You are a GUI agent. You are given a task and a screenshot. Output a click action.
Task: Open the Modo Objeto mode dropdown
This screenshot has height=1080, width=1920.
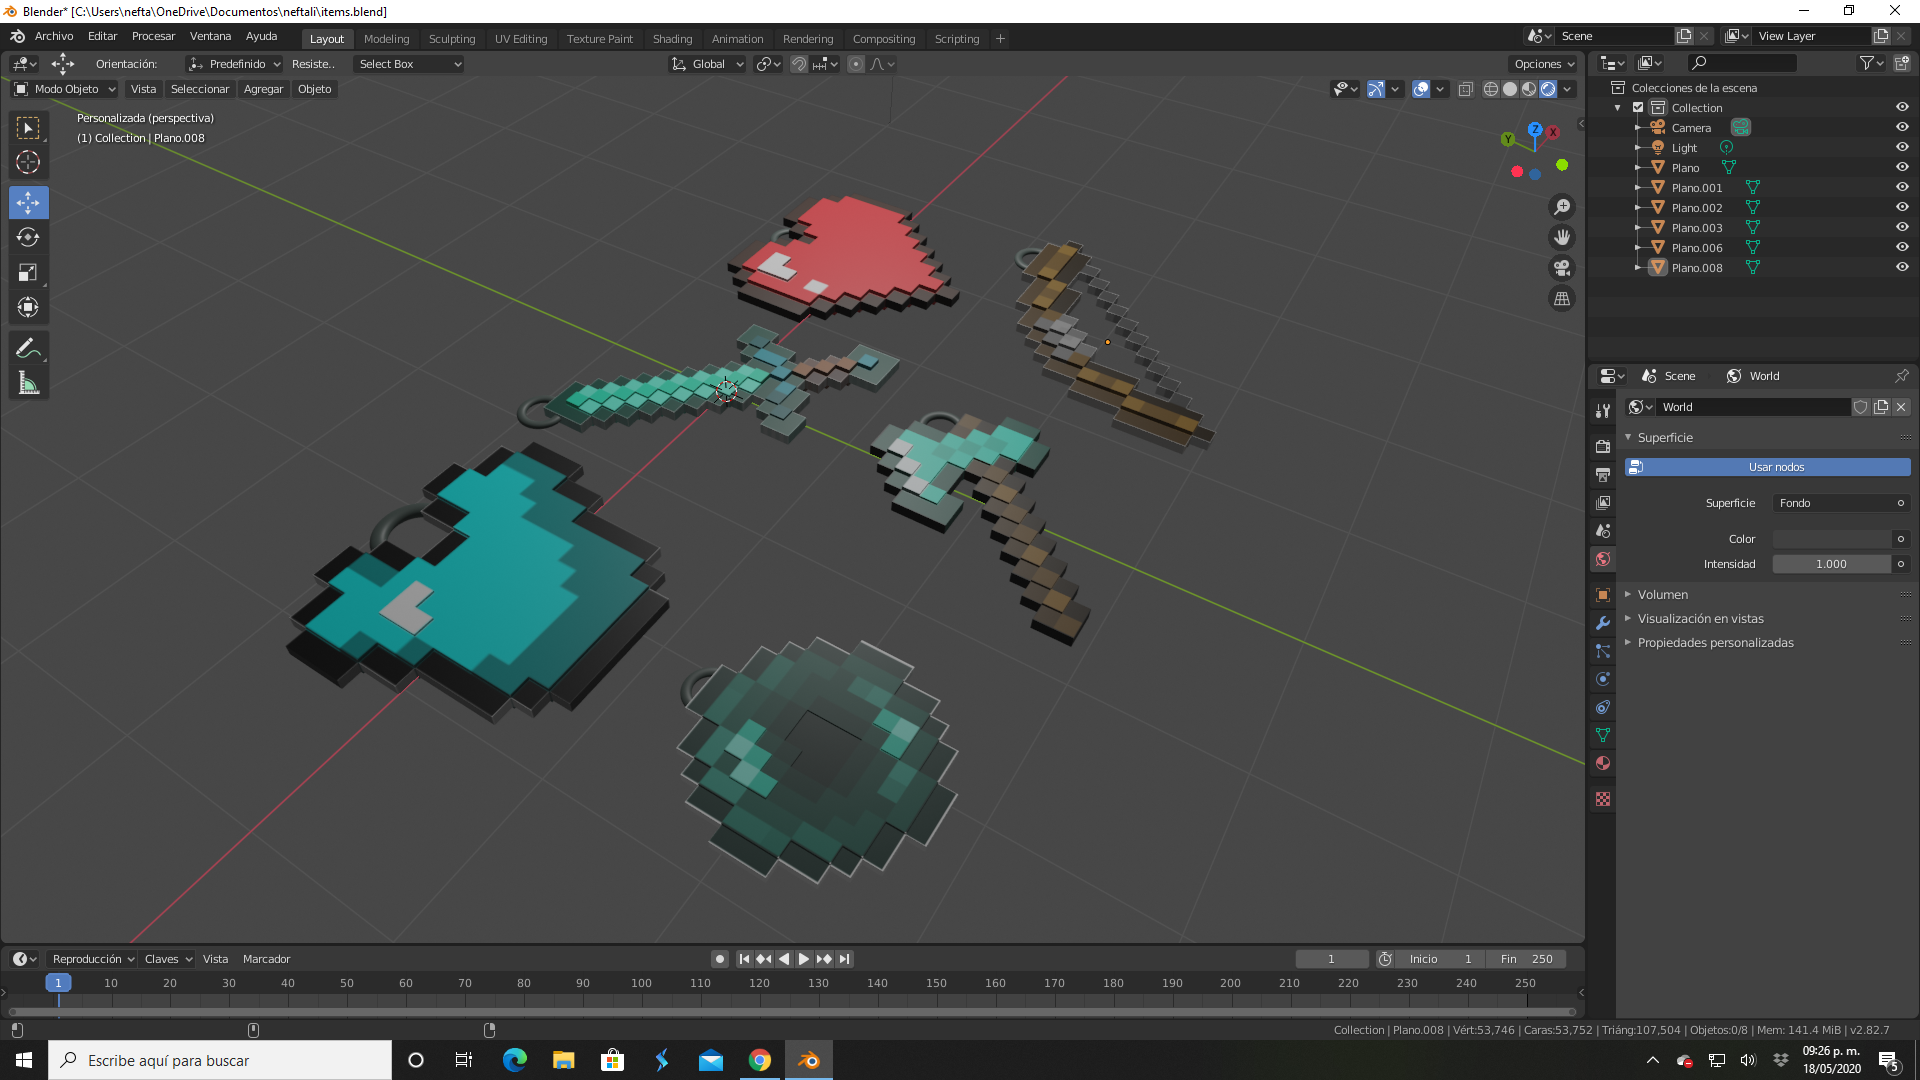click(65, 89)
